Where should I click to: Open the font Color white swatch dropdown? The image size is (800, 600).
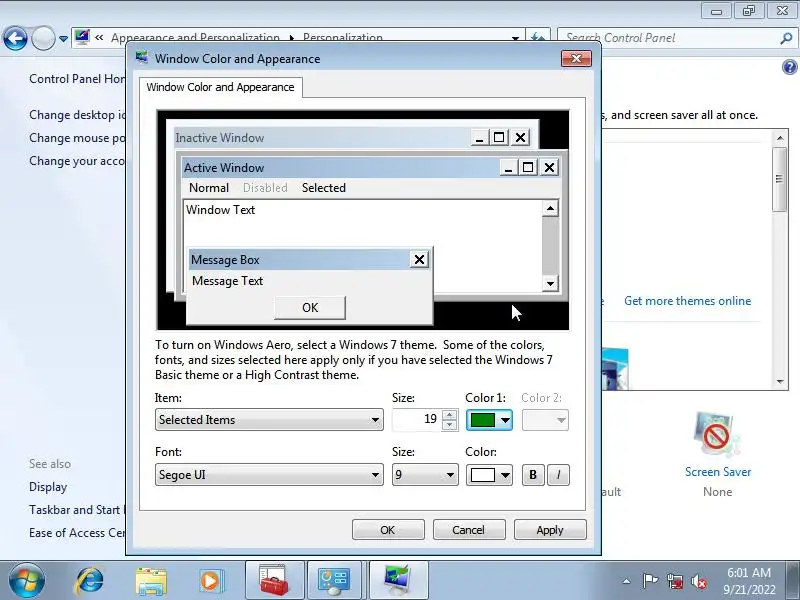click(489, 475)
